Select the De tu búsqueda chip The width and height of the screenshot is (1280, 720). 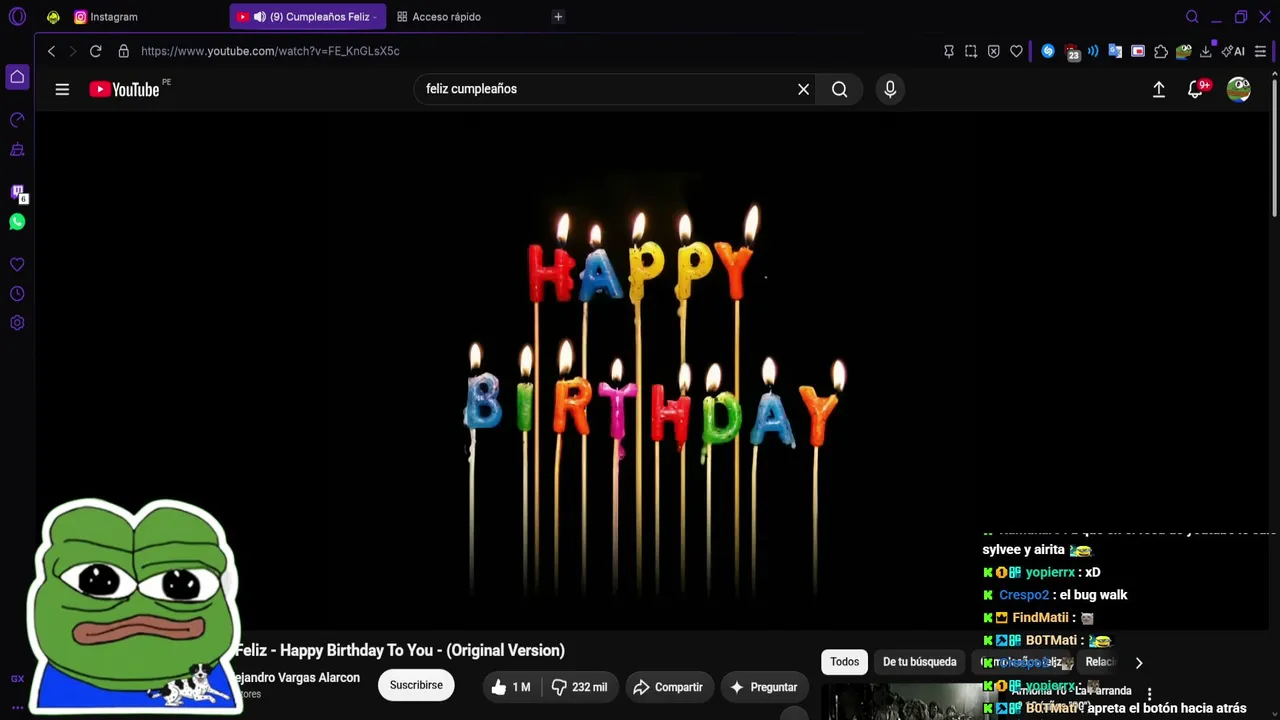coord(920,662)
